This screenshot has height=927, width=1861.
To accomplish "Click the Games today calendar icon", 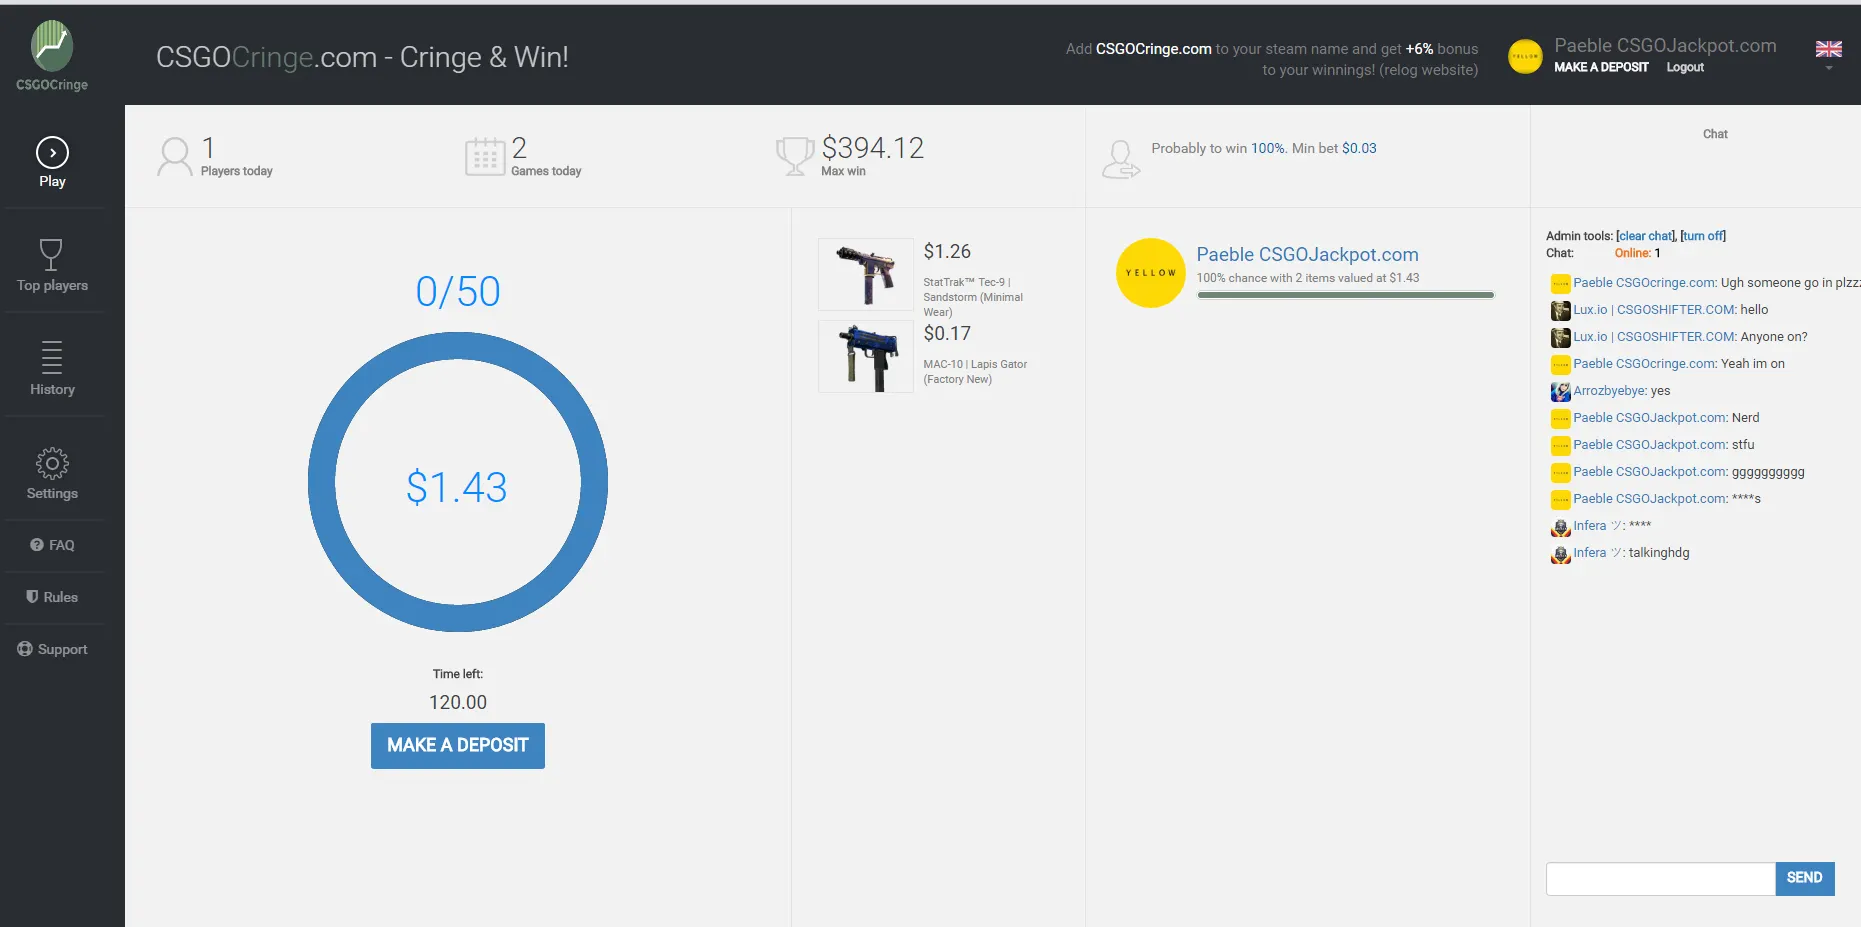I will (x=485, y=157).
